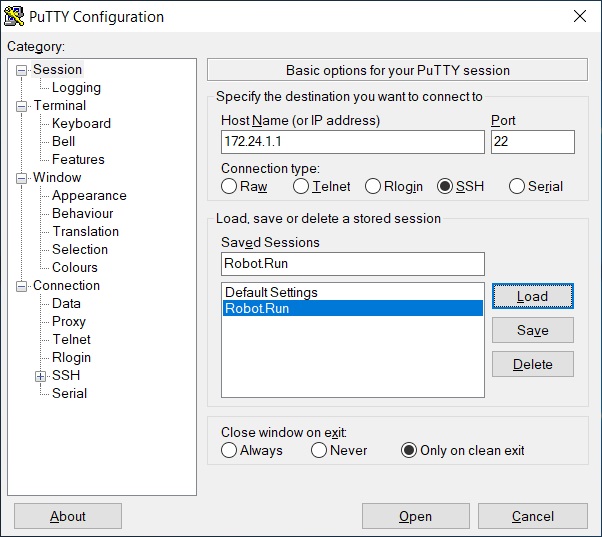
Task: Select Default Settings in saved sessions list
Action: tap(352, 292)
